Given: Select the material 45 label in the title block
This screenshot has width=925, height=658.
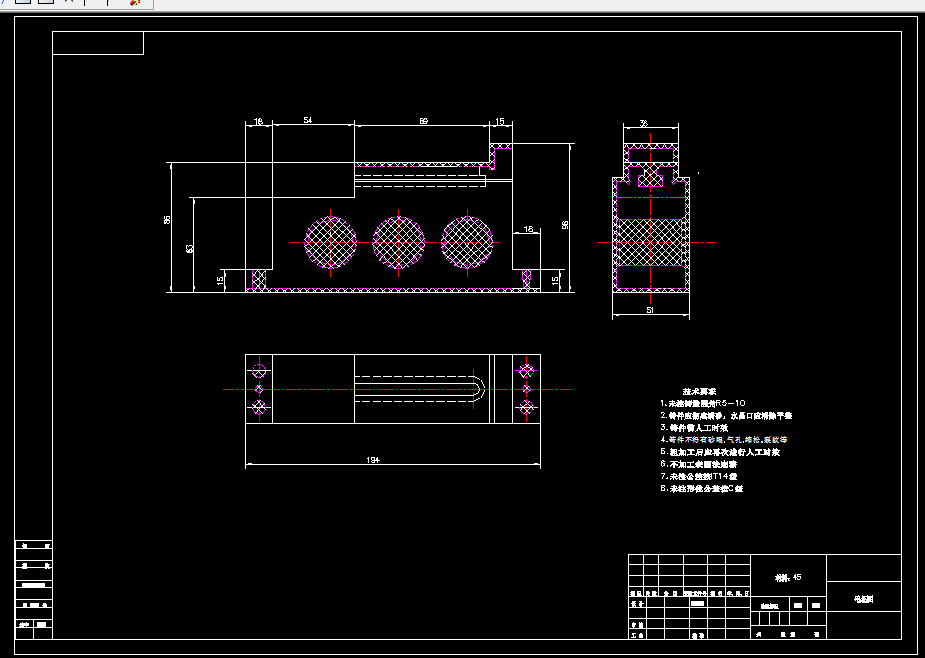Looking at the screenshot, I should 788,578.
